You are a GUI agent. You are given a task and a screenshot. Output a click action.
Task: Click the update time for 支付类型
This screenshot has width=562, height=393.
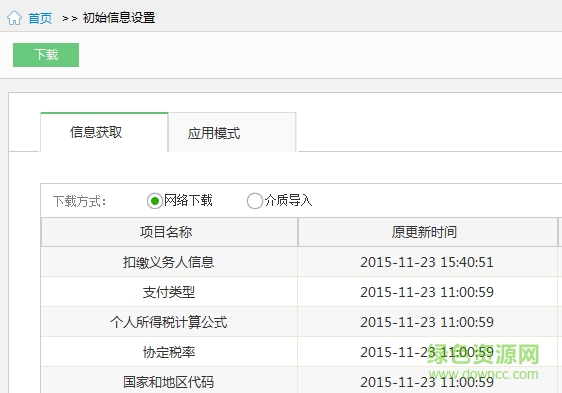427,292
